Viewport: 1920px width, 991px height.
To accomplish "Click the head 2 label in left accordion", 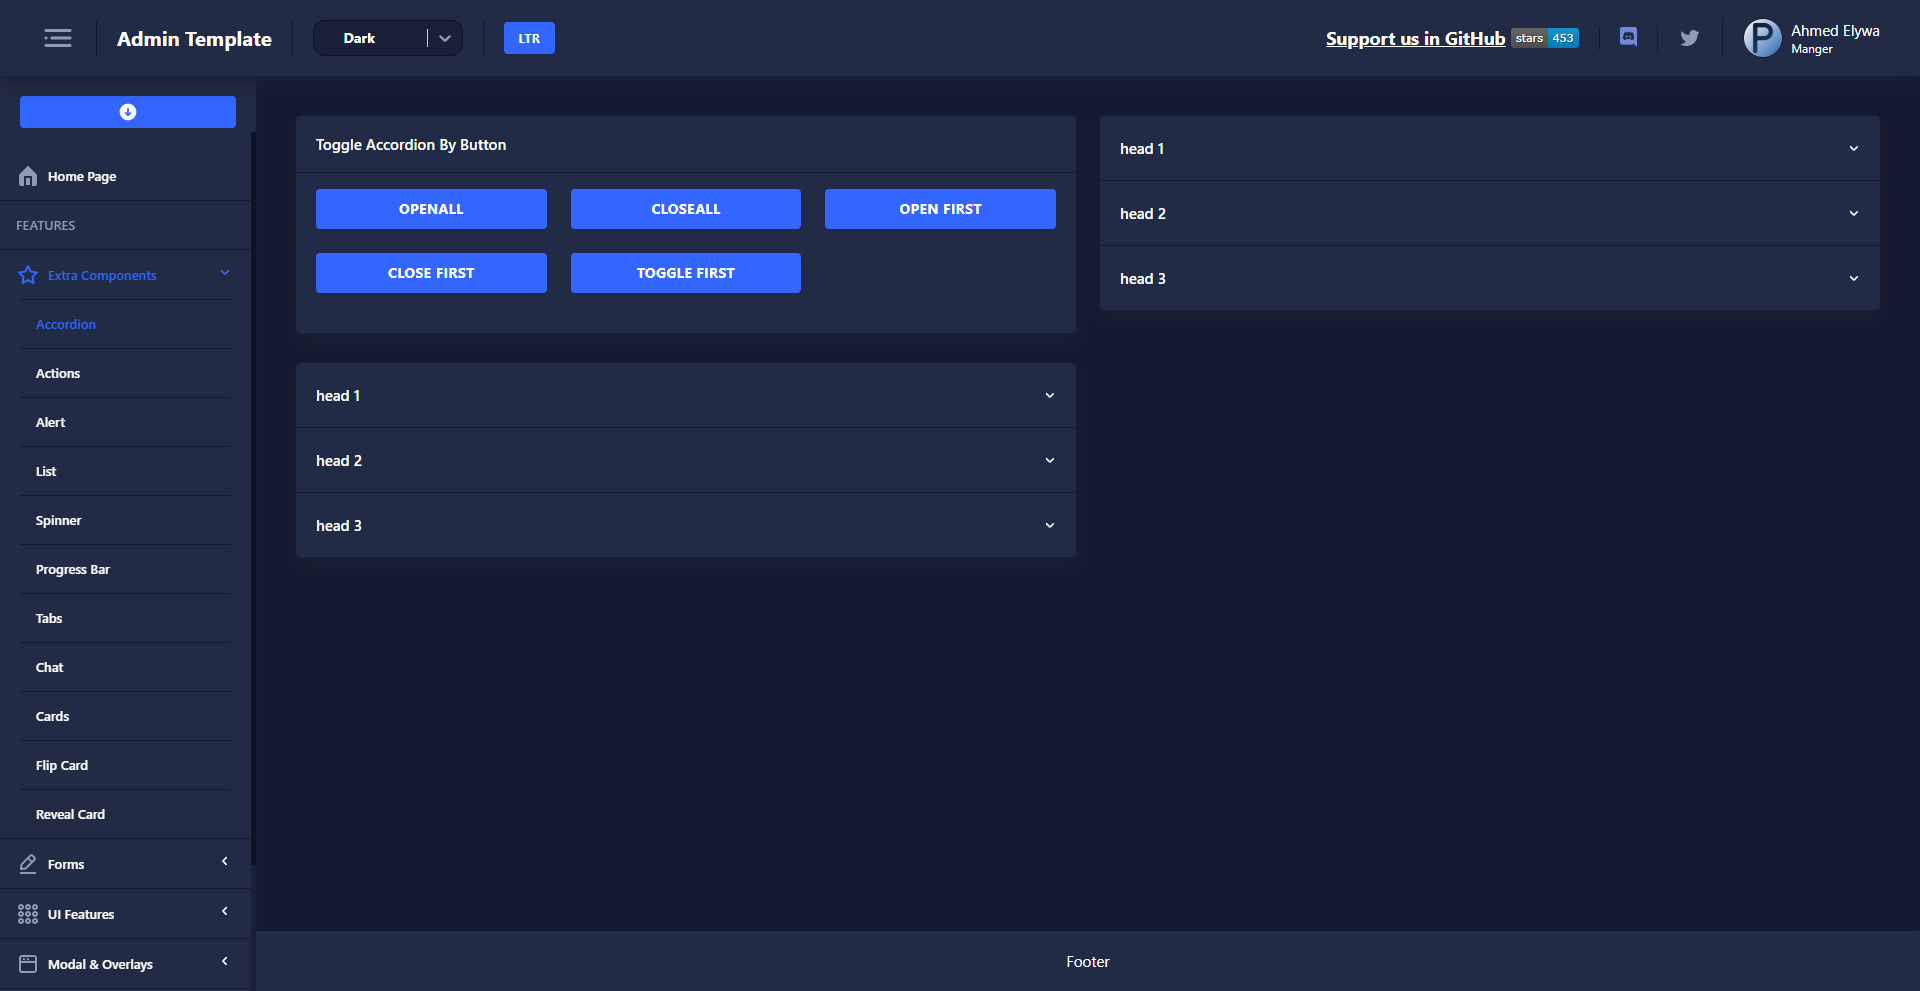I will [339, 460].
